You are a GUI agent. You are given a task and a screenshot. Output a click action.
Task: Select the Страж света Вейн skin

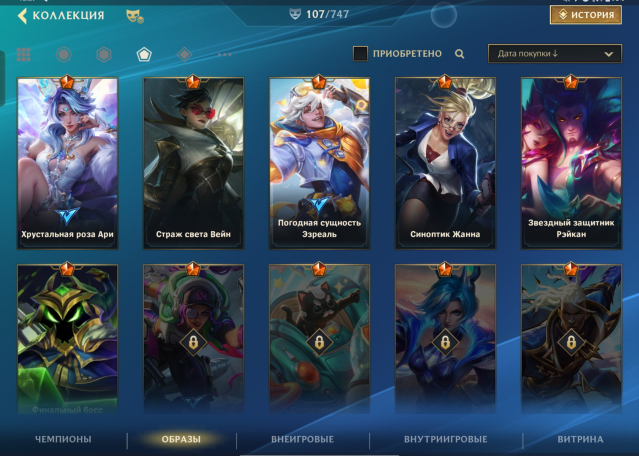tap(193, 163)
